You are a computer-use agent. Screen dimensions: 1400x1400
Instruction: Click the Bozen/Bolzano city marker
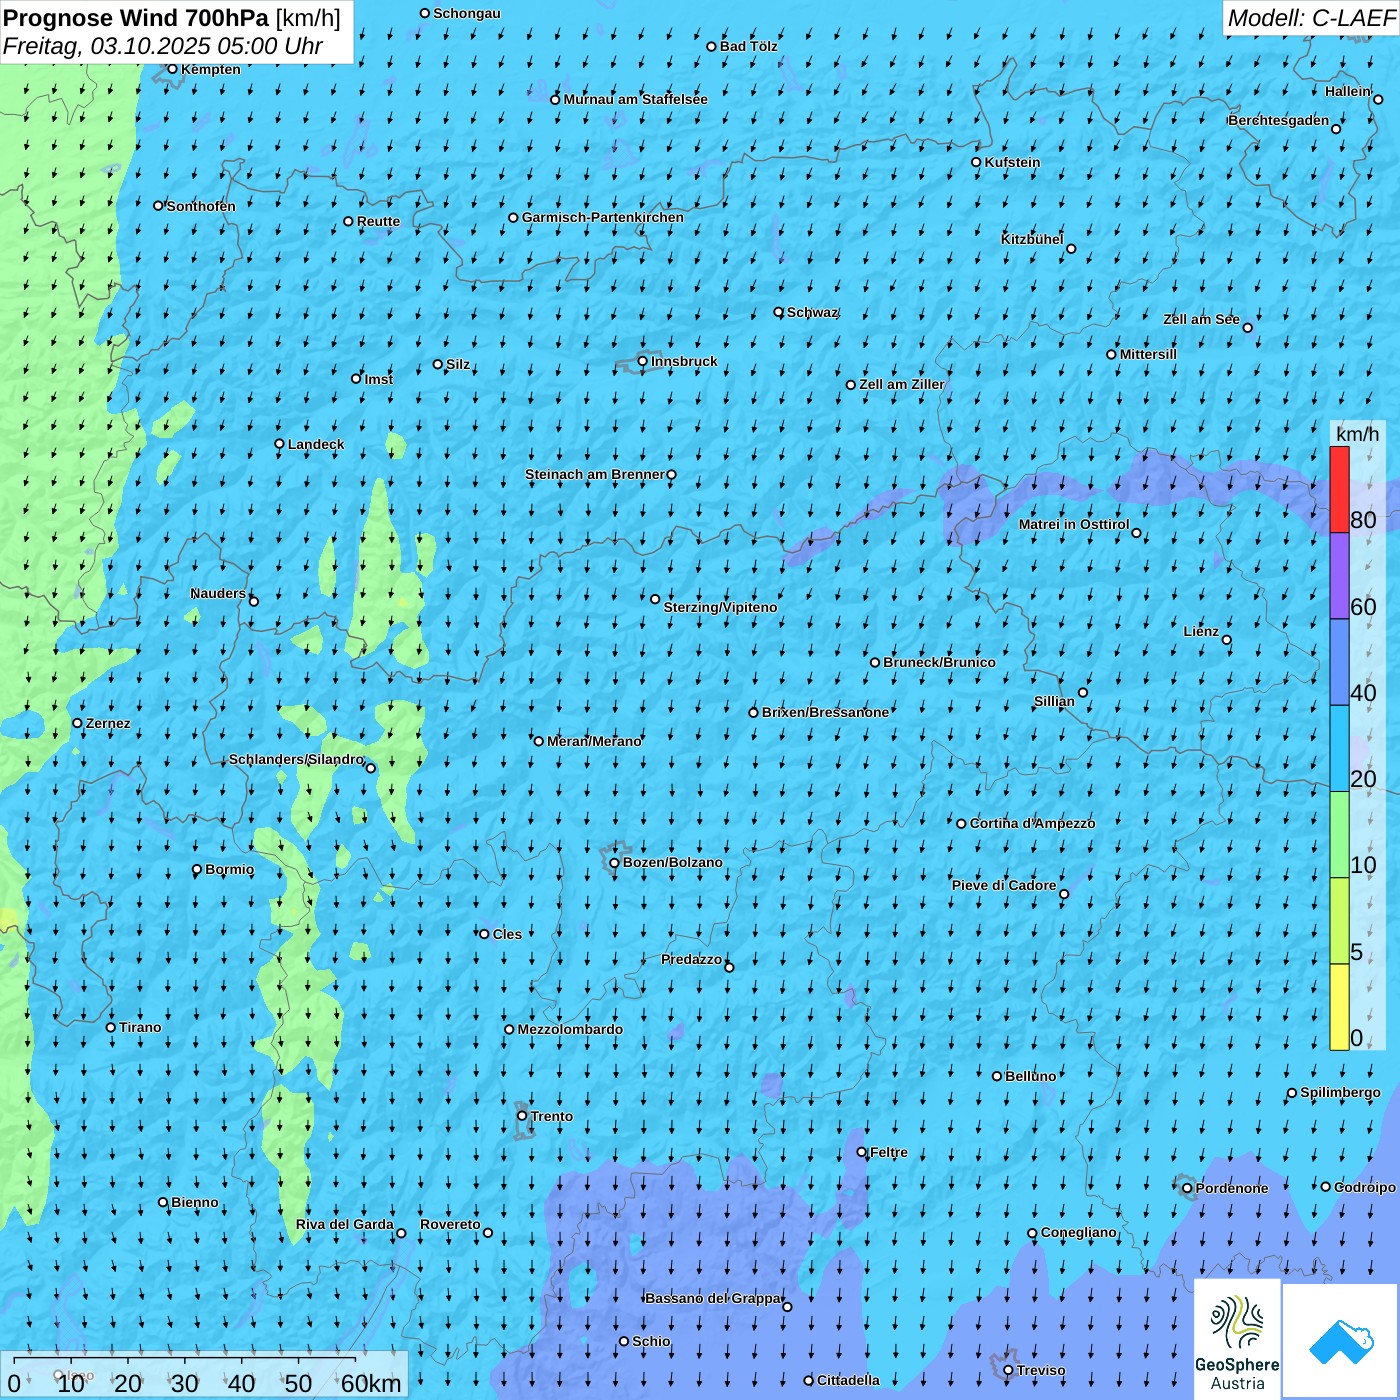[x=614, y=863]
